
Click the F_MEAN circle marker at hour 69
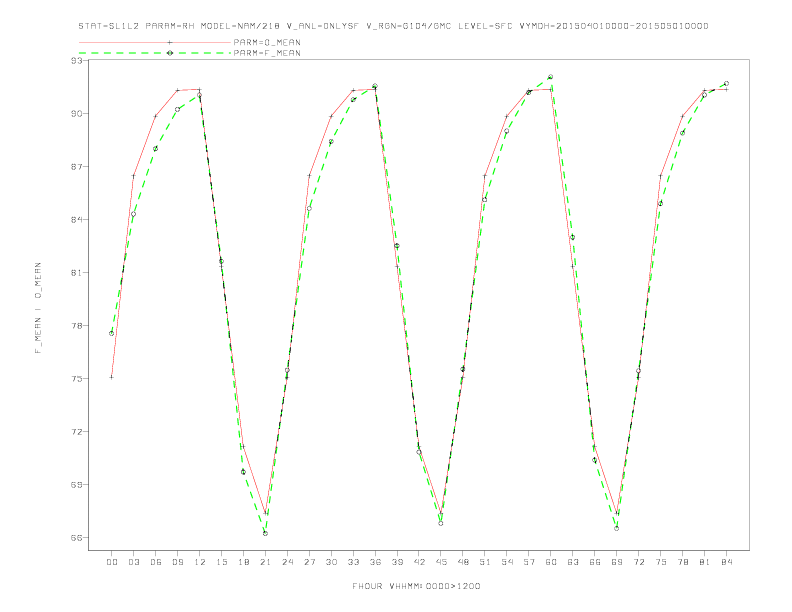[617, 528]
